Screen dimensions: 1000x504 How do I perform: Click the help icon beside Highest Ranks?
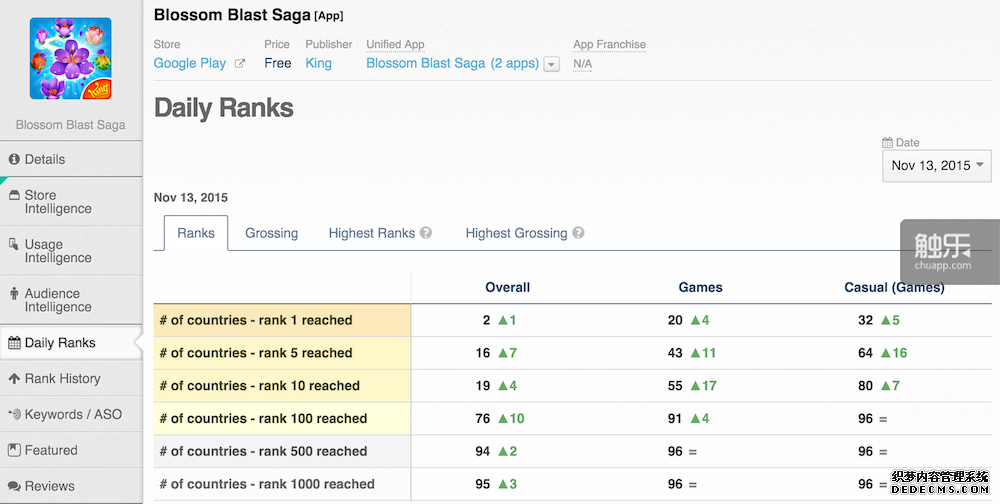point(426,233)
